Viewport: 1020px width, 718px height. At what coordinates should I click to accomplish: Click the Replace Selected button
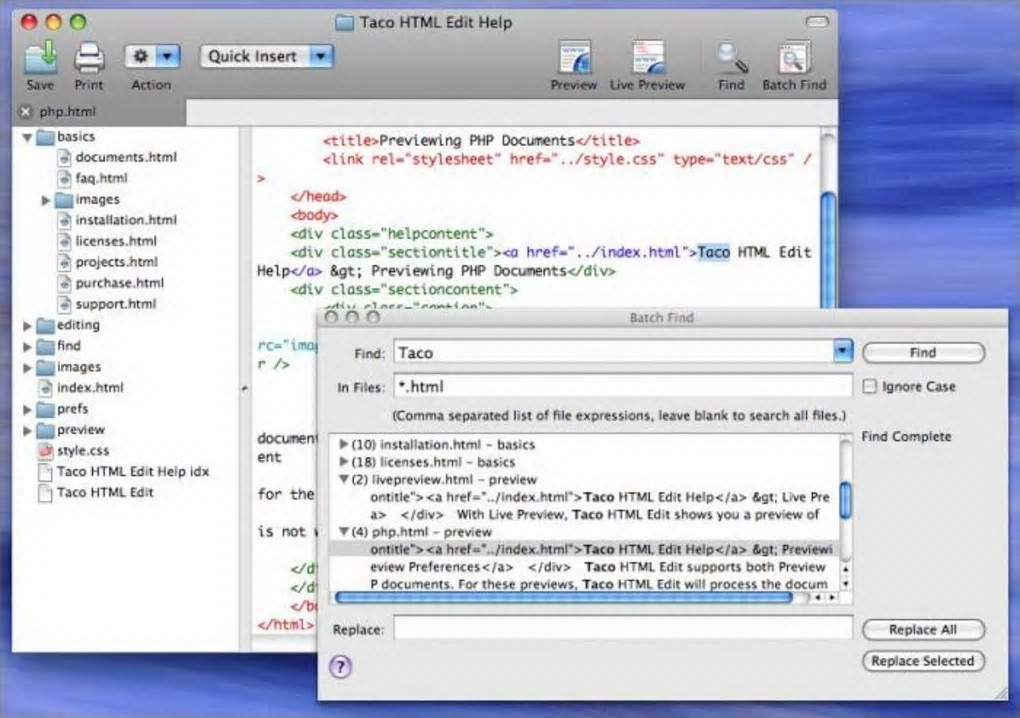point(922,661)
